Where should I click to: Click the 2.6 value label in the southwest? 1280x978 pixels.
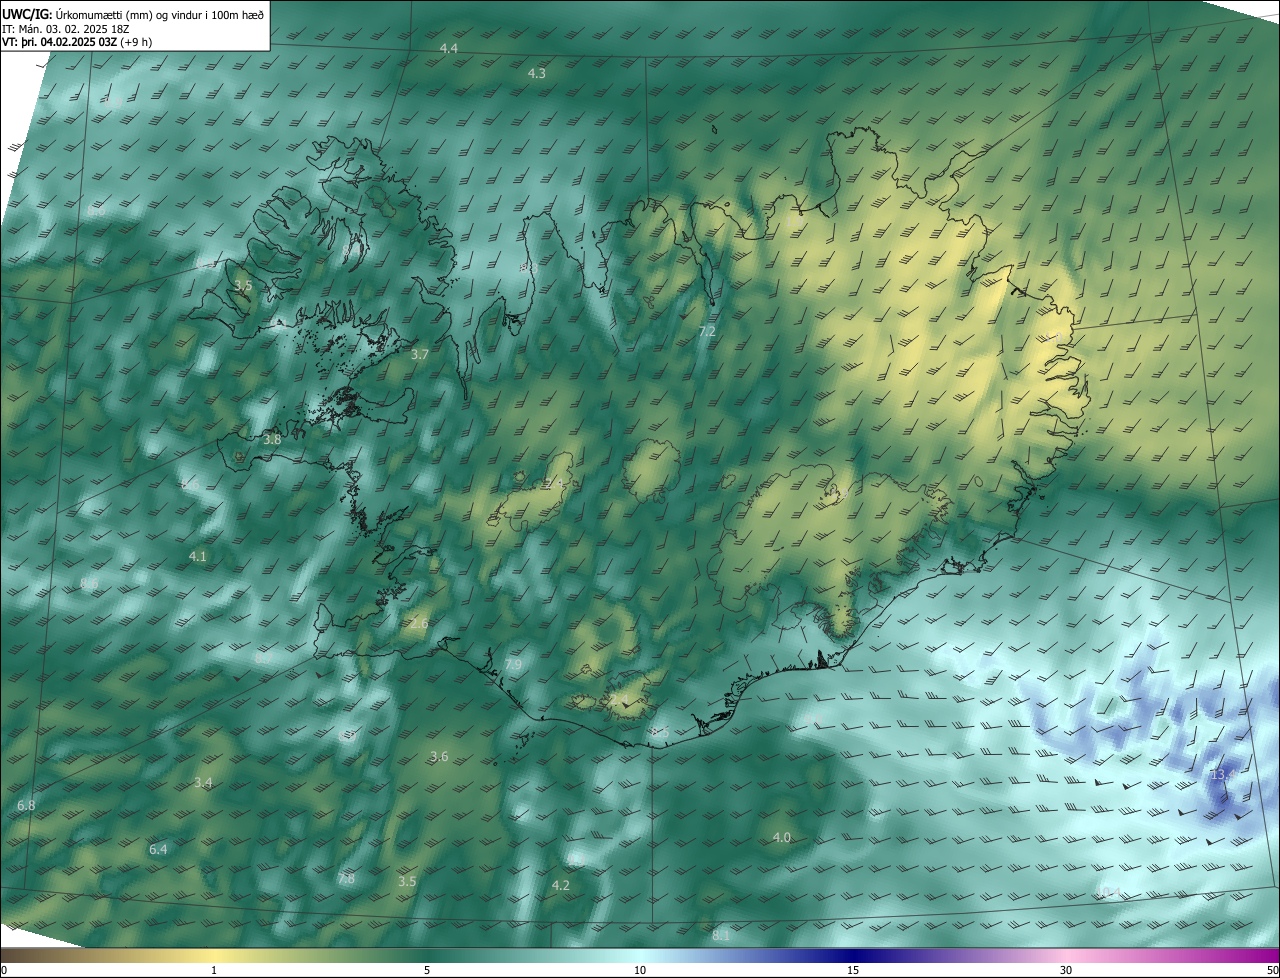pyautogui.click(x=419, y=624)
